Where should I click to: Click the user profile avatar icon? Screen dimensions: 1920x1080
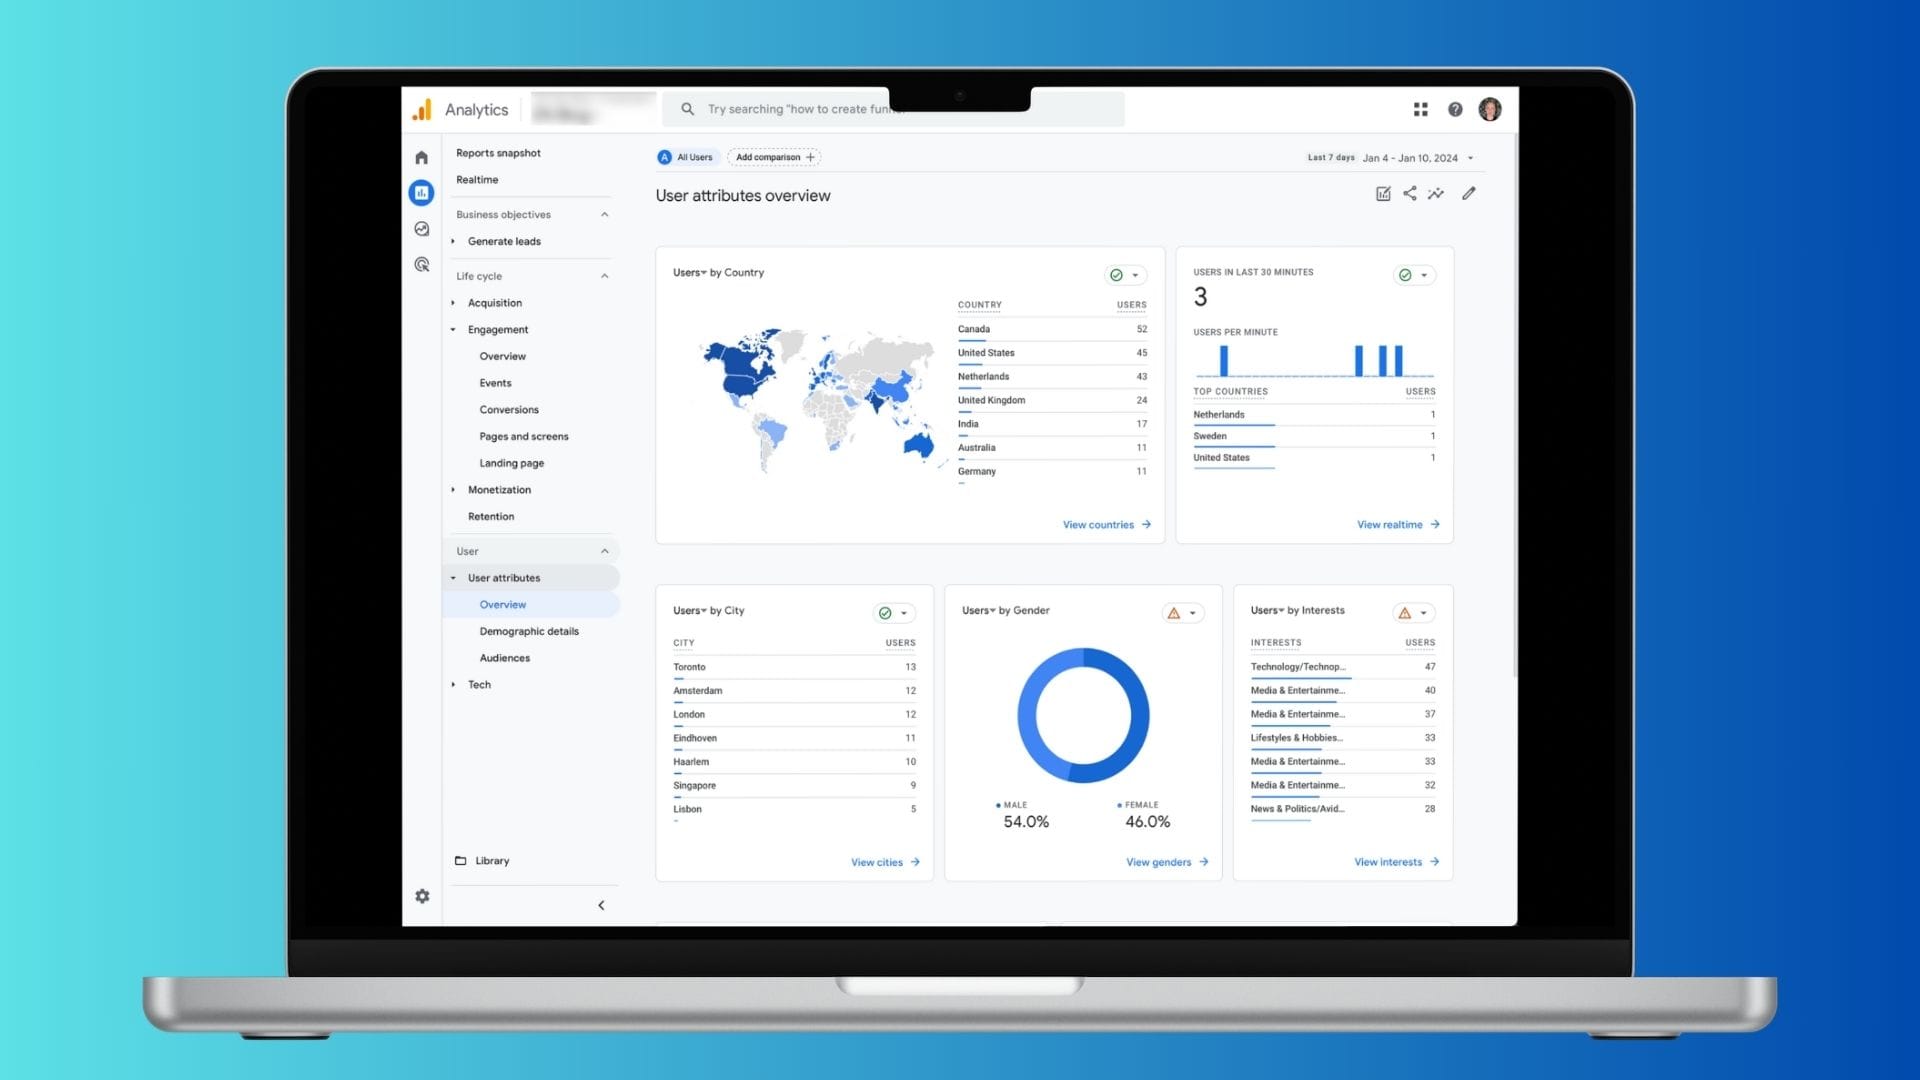(1490, 108)
